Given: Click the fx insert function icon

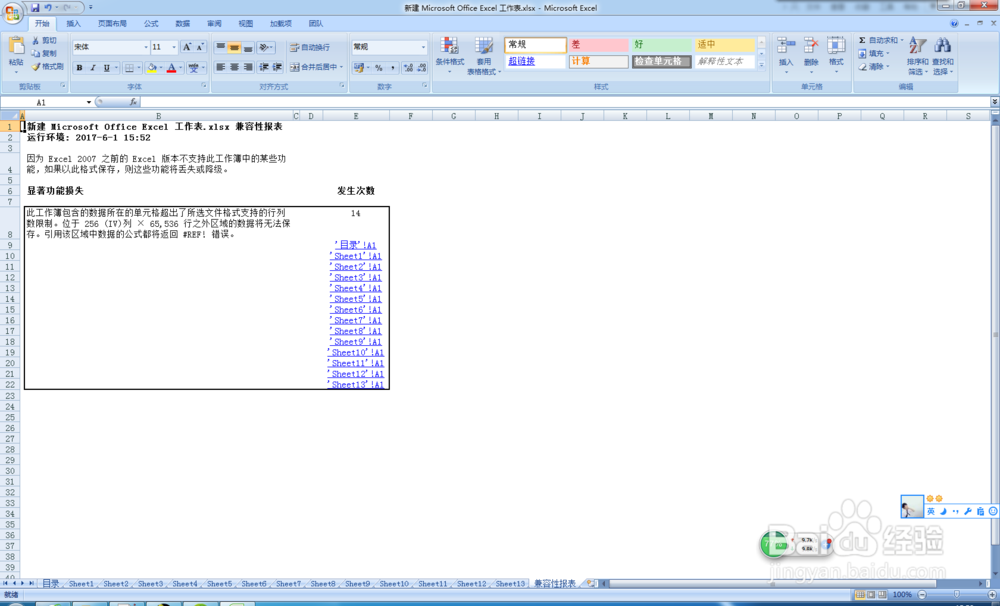Looking at the screenshot, I should point(133,102).
